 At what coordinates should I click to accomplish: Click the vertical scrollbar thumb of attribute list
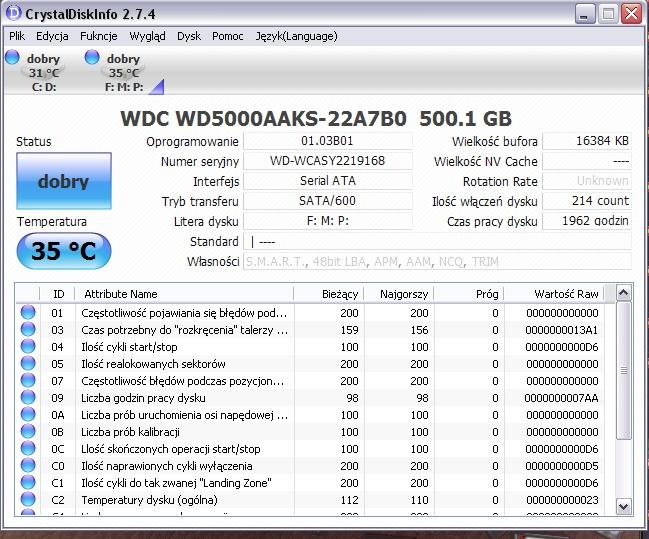tap(623, 371)
